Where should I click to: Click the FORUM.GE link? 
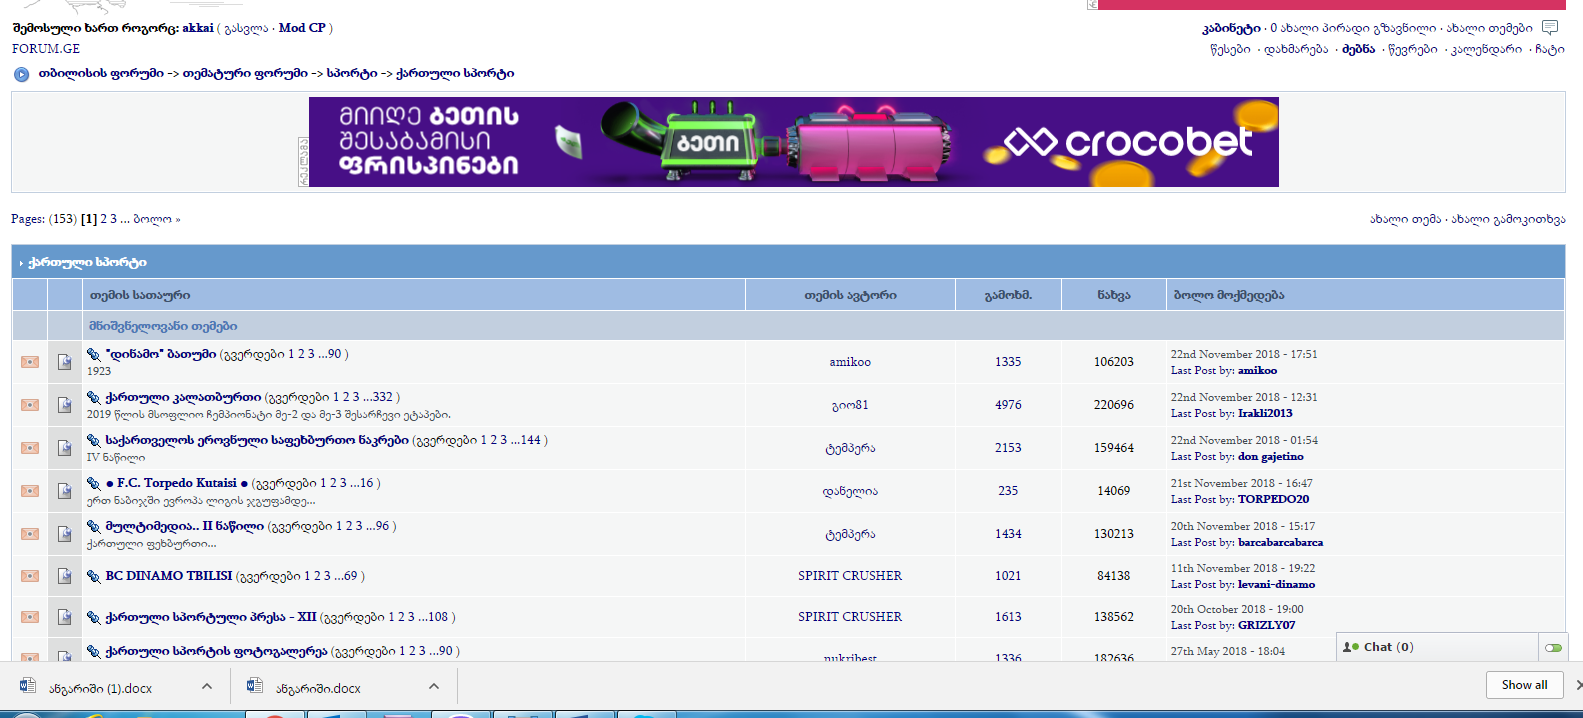46,49
